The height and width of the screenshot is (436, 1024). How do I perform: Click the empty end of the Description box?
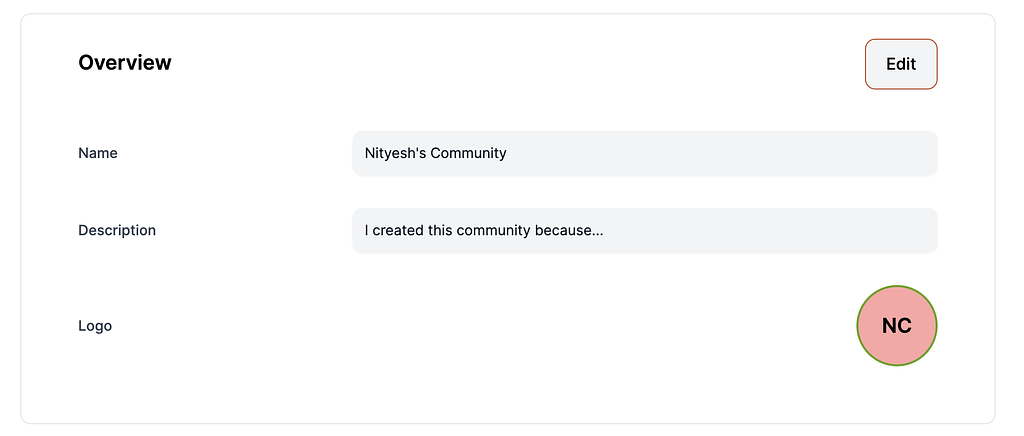coord(771,230)
